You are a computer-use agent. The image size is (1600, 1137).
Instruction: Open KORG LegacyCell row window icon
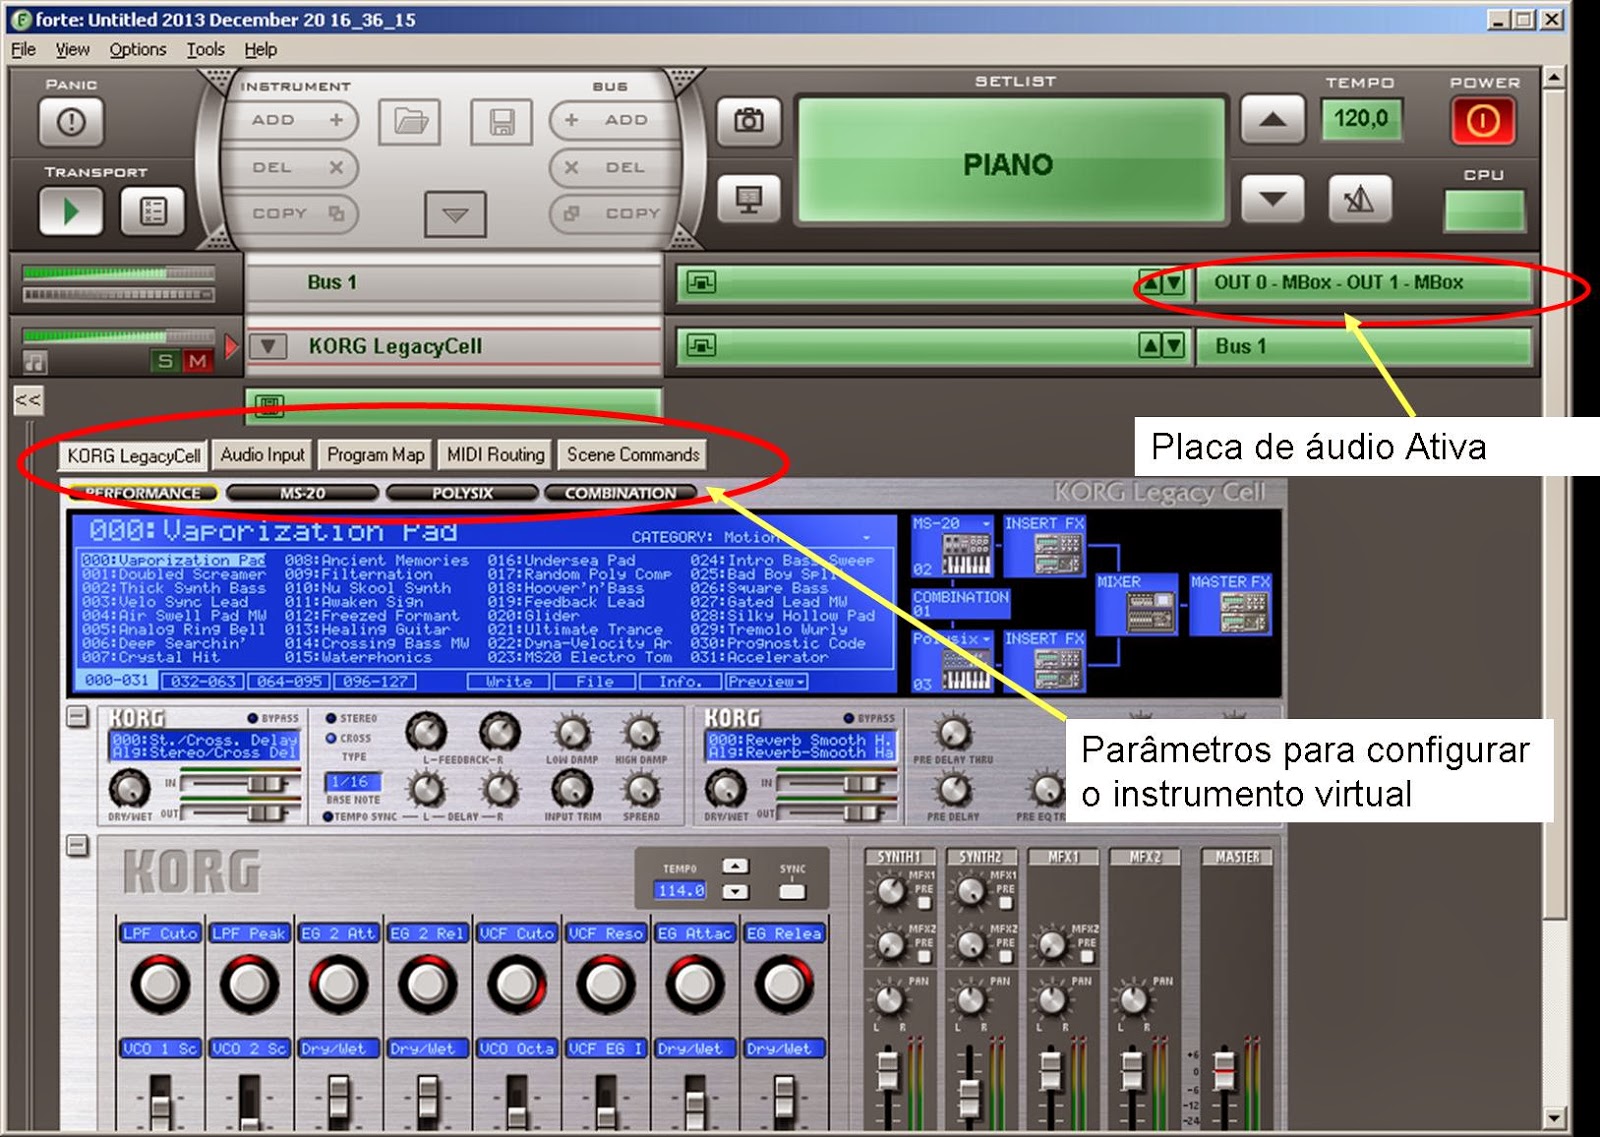click(701, 346)
